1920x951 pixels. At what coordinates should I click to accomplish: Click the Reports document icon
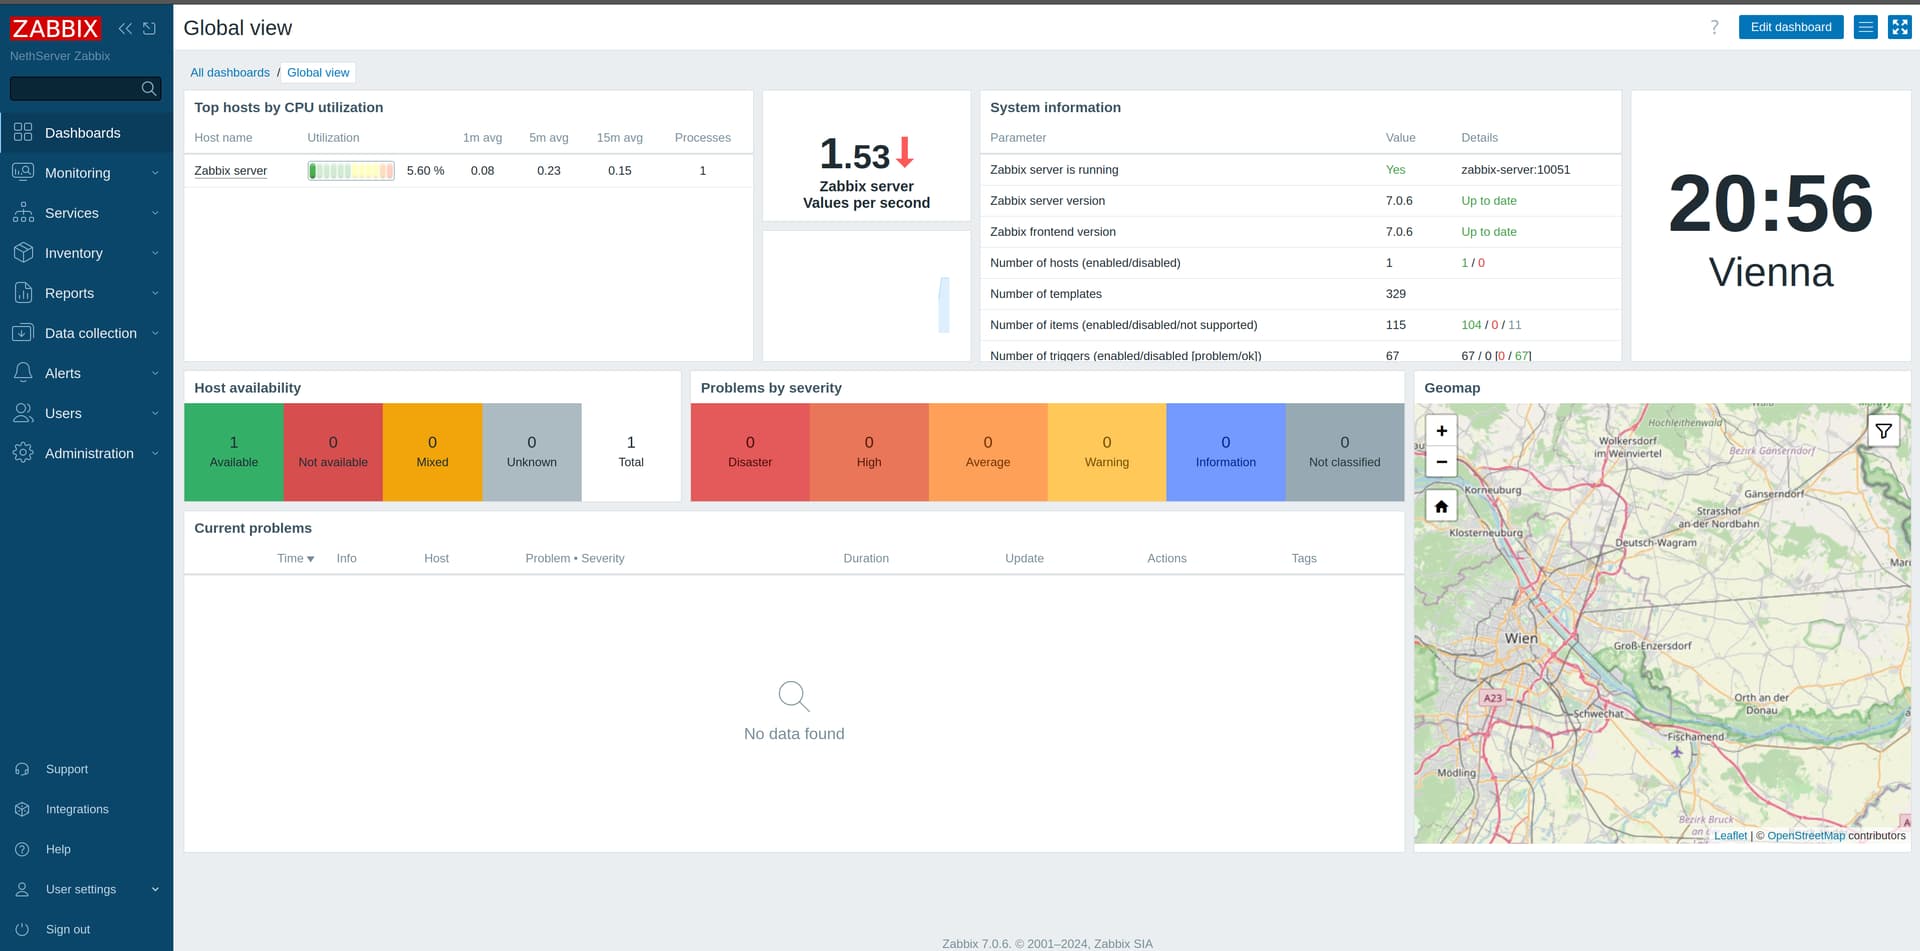[23, 292]
